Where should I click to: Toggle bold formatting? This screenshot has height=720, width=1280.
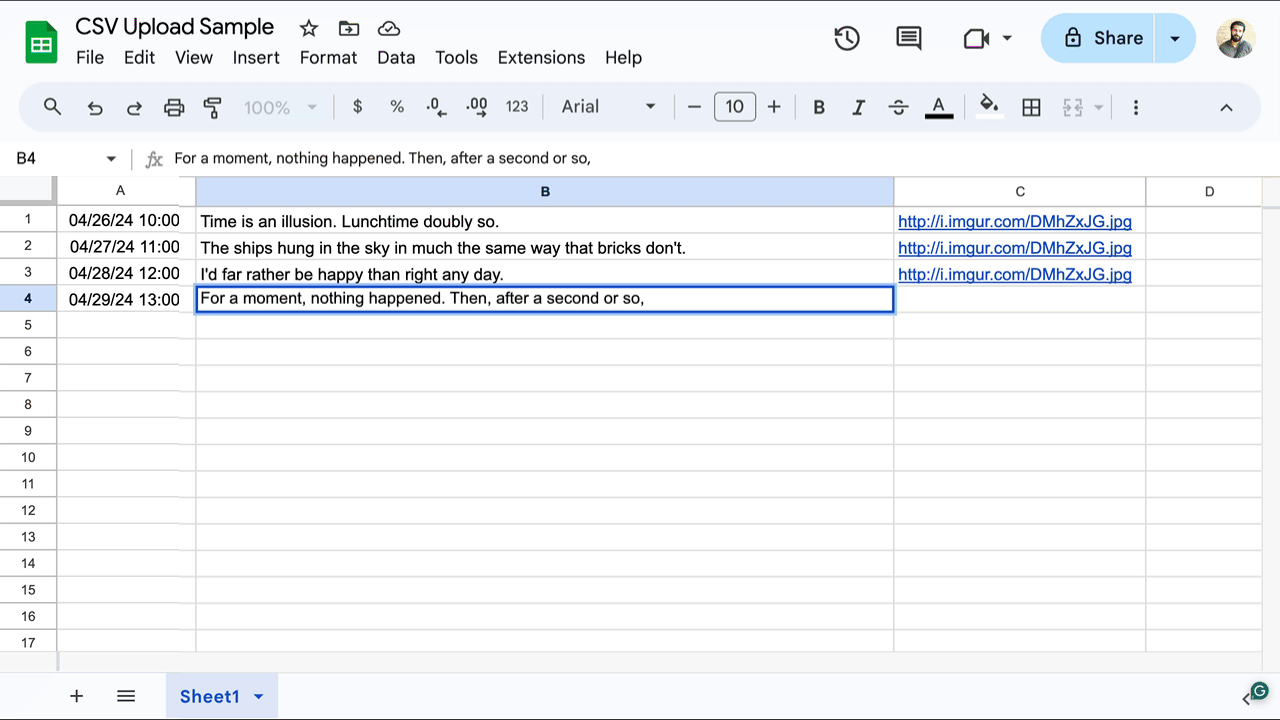[819, 107]
